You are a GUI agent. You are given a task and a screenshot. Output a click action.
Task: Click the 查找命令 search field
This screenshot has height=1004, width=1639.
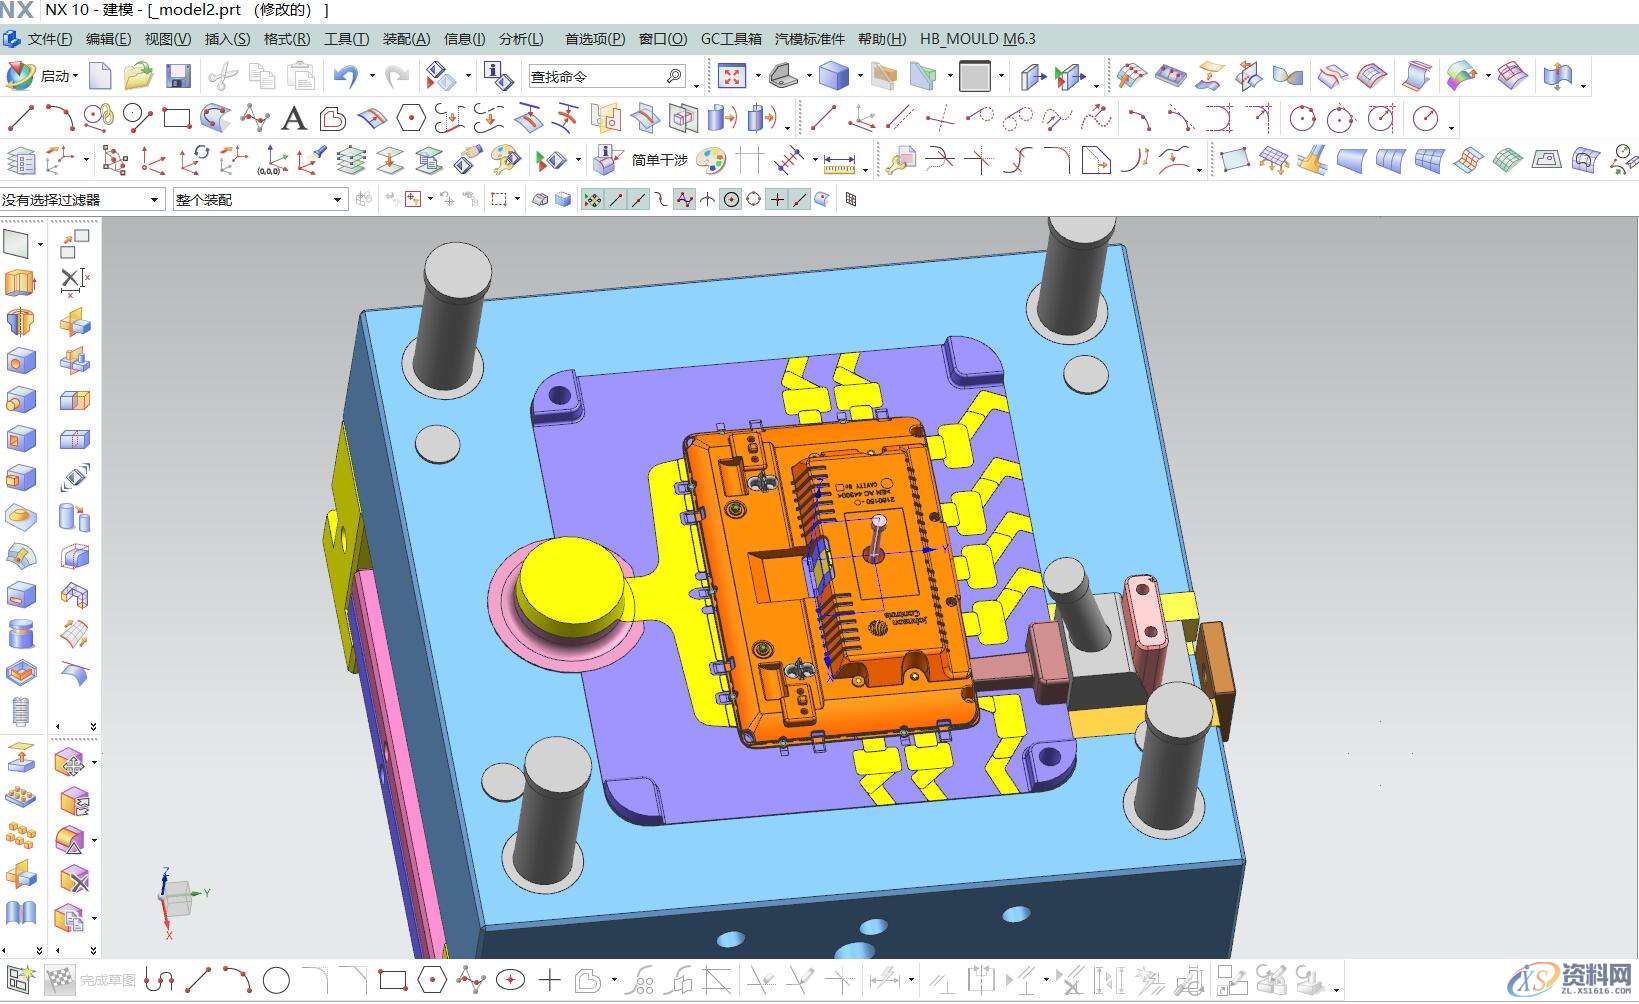[598, 76]
